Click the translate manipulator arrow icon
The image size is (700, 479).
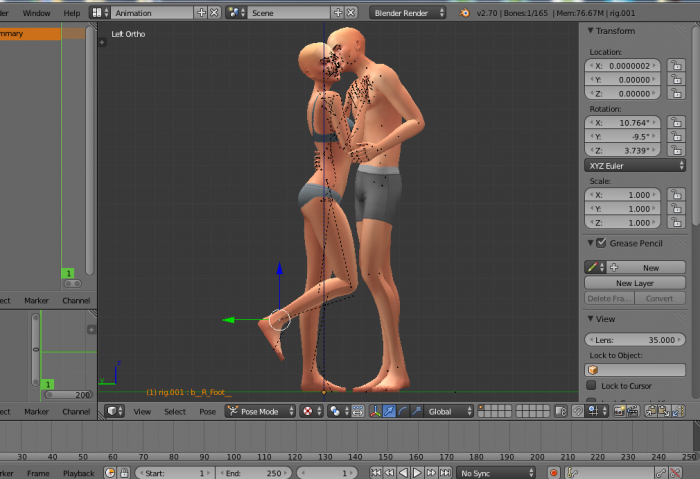[x=389, y=411]
